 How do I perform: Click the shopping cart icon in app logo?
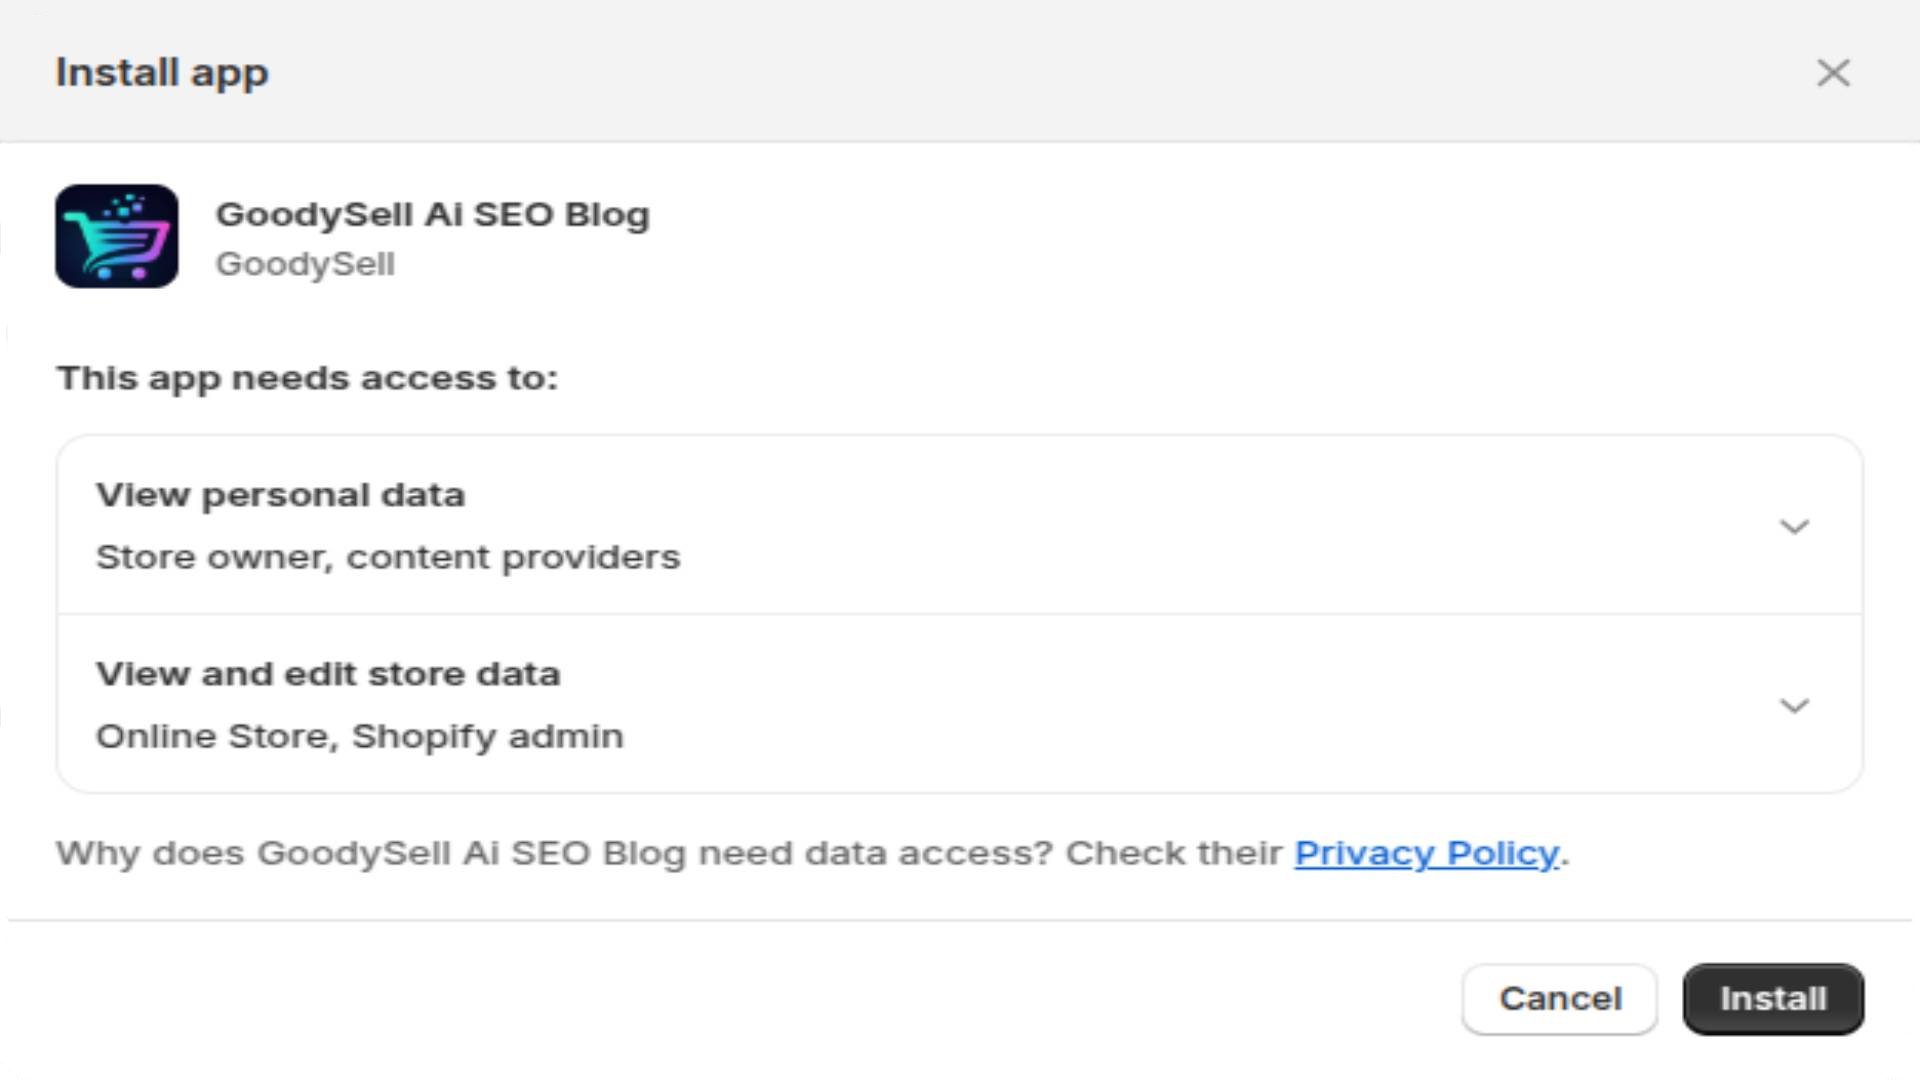pos(115,245)
